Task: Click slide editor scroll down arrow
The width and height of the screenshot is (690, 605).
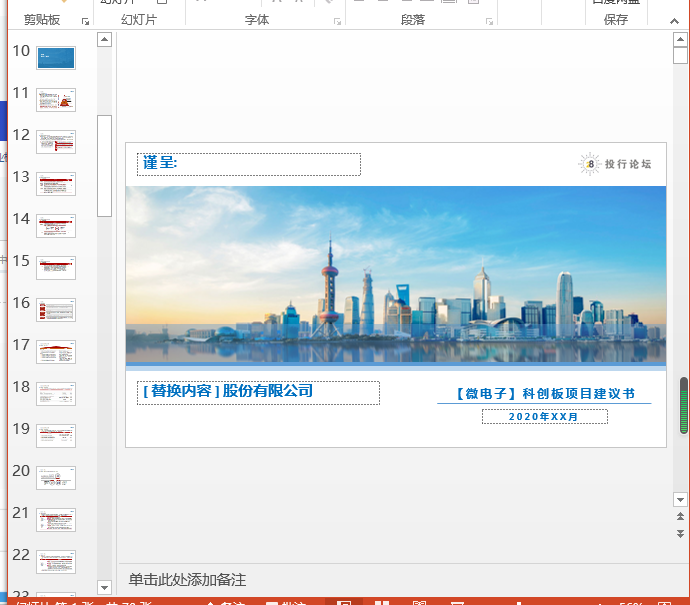Action: coord(680,499)
